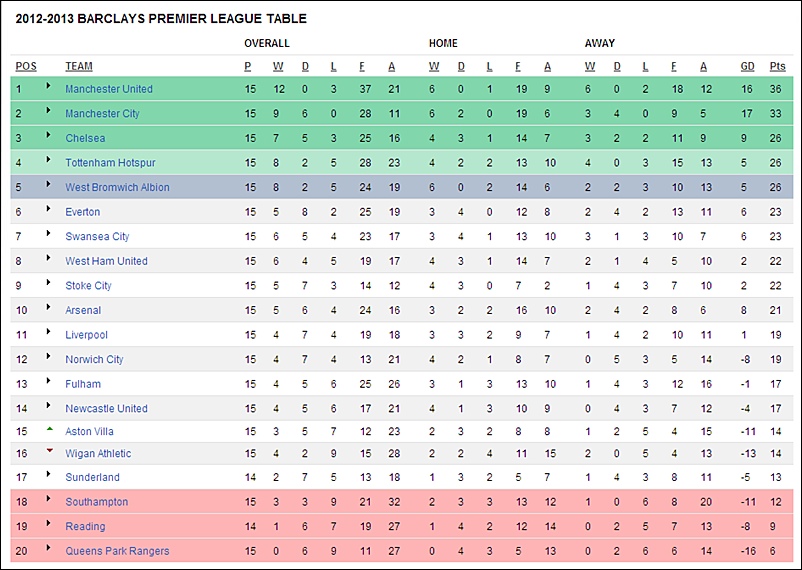Viewport: 802px width, 570px height.
Task: Sort table by the GD column header
Action: click(x=747, y=66)
